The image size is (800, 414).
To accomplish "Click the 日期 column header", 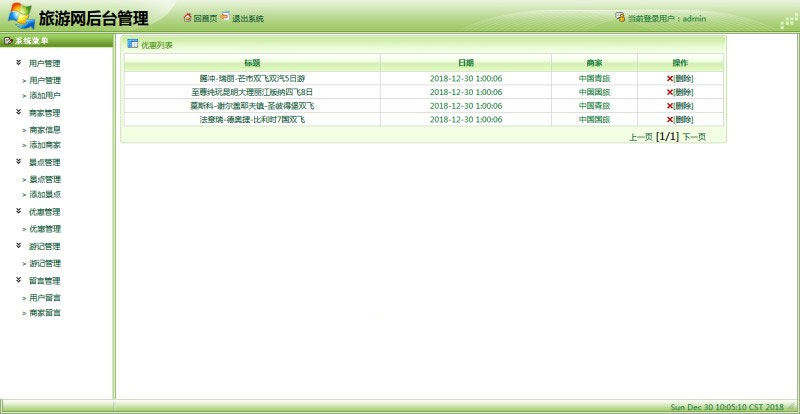I will click(465, 63).
